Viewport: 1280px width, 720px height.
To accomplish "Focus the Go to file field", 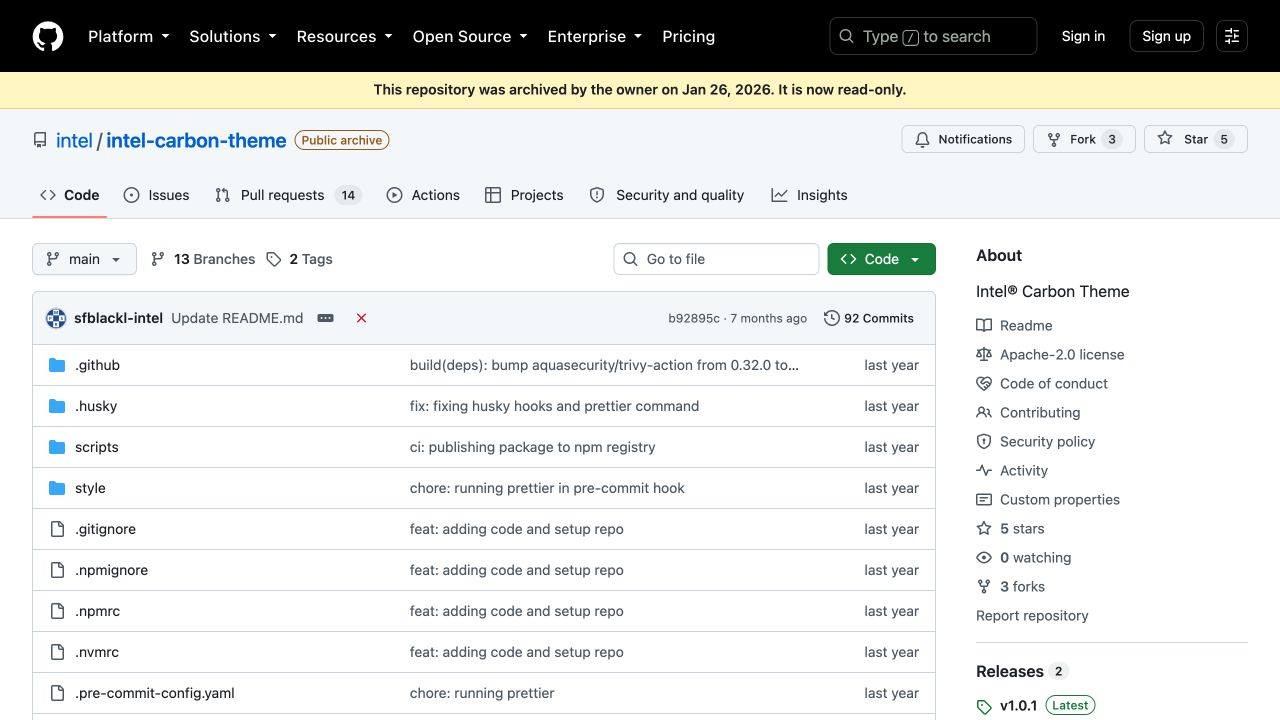I will pos(716,259).
